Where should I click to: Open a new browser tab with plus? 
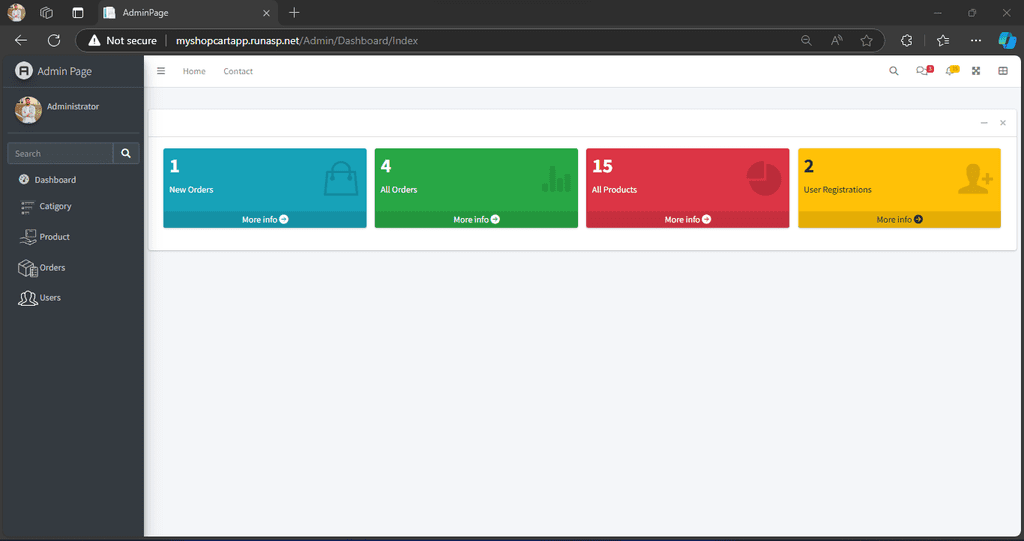(295, 12)
